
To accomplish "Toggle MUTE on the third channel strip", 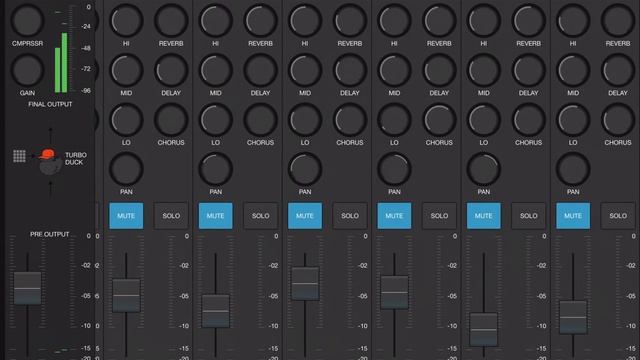I will click(x=305, y=216).
